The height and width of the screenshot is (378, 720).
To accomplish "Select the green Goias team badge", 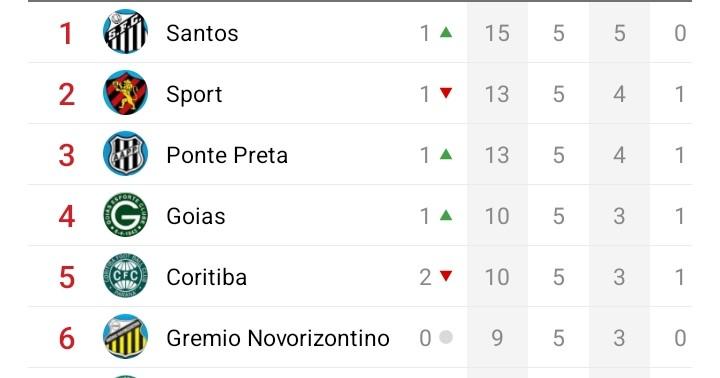I will click(125, 215).
